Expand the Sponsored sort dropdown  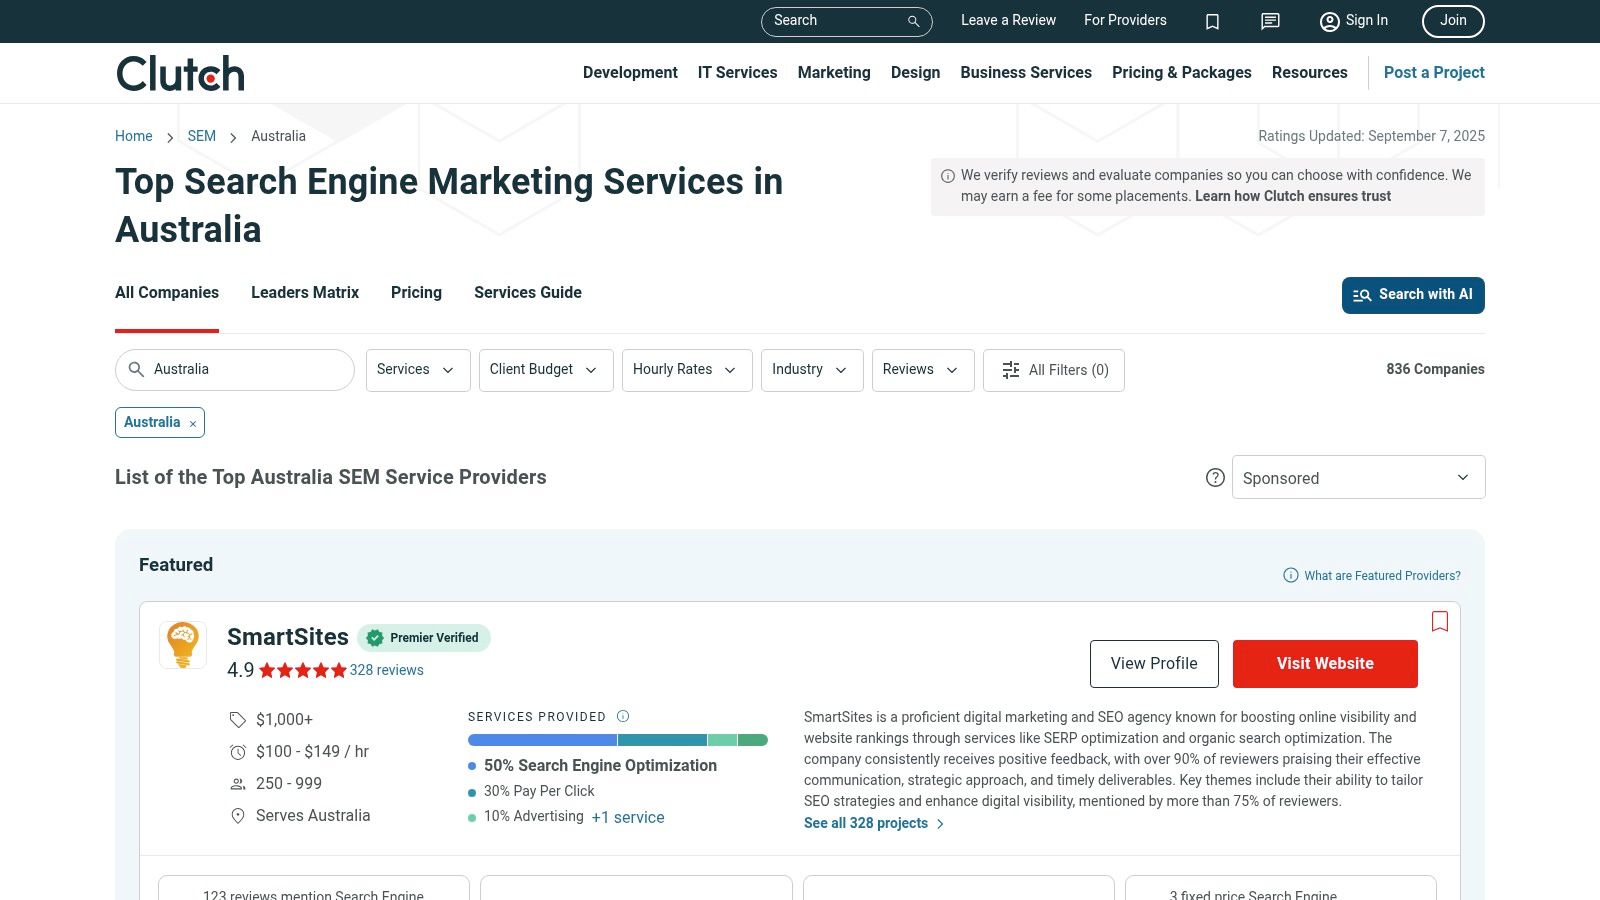pyautogui.click(x=1357, y=478)
